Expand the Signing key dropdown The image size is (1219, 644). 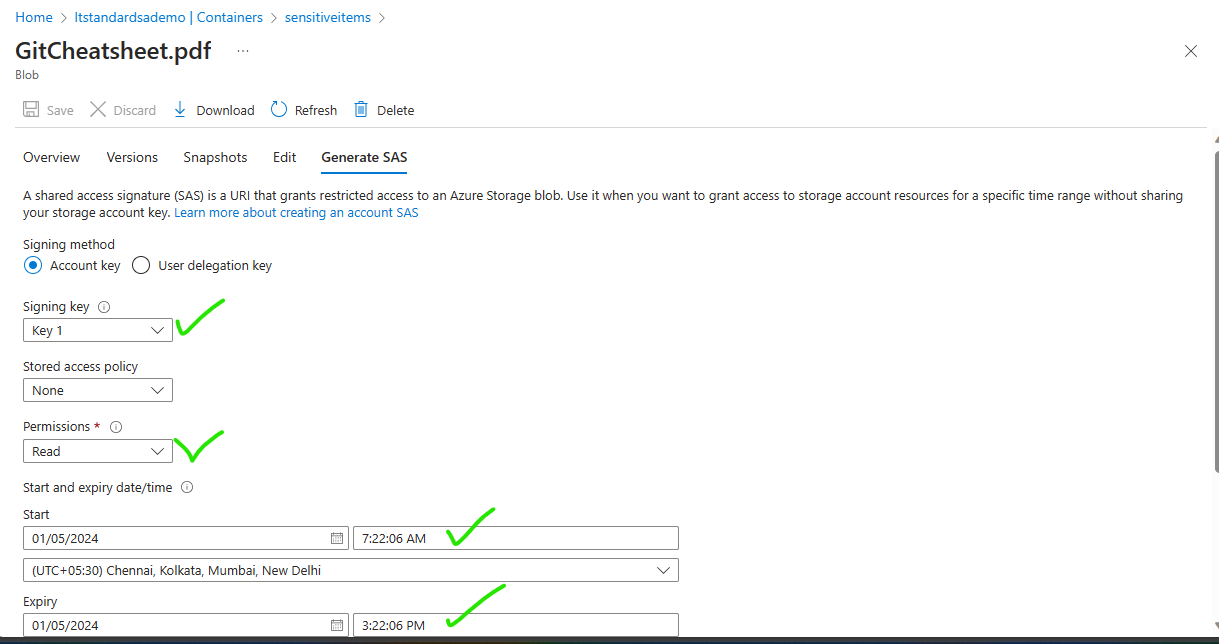[98, 330]
